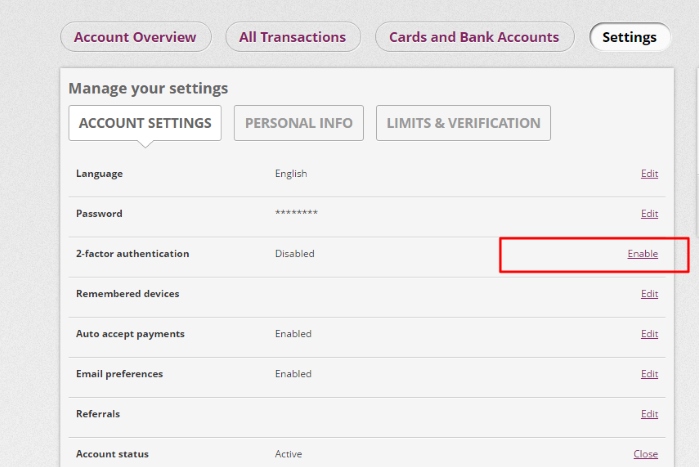The height and width of the screenshot is (467, 699).
Task: Click Edit link for Password
Action: (649, 214)
